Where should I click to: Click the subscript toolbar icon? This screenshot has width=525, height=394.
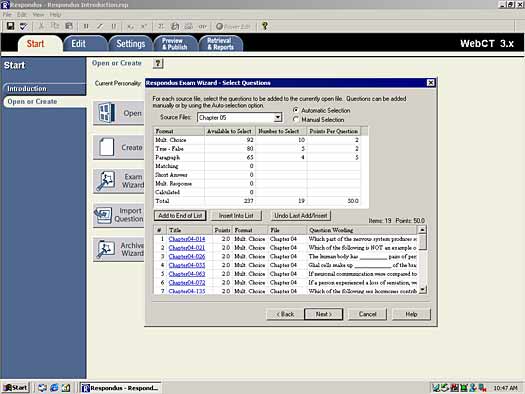pos(130,26)
